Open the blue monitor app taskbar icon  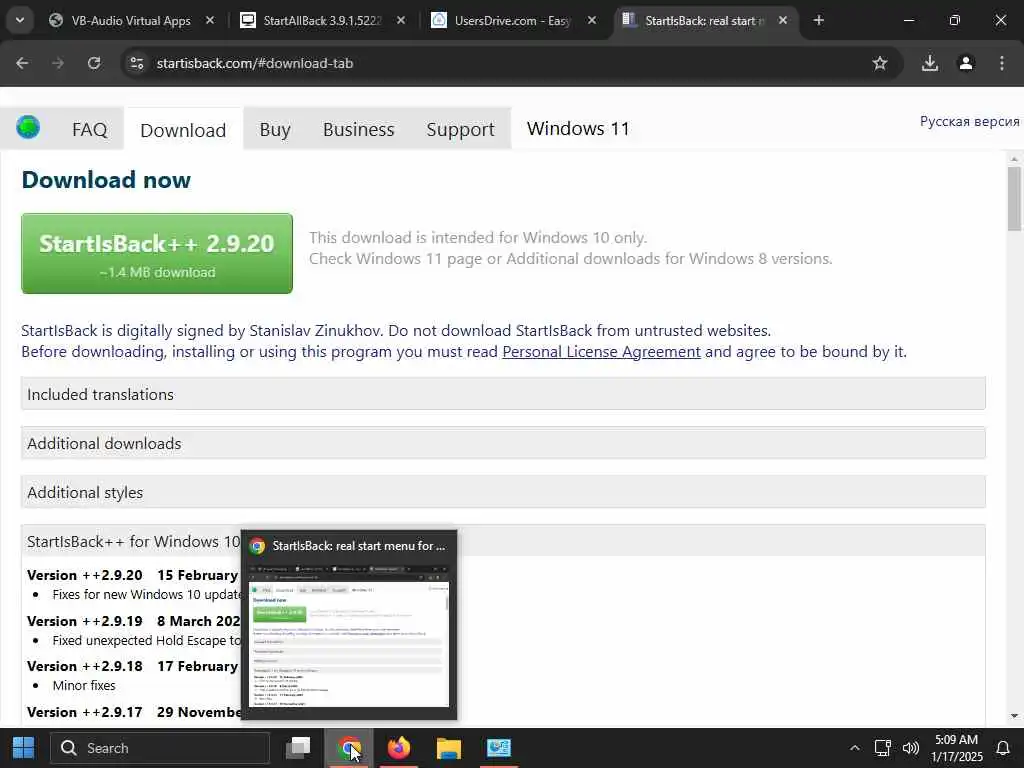pos(499,748)
